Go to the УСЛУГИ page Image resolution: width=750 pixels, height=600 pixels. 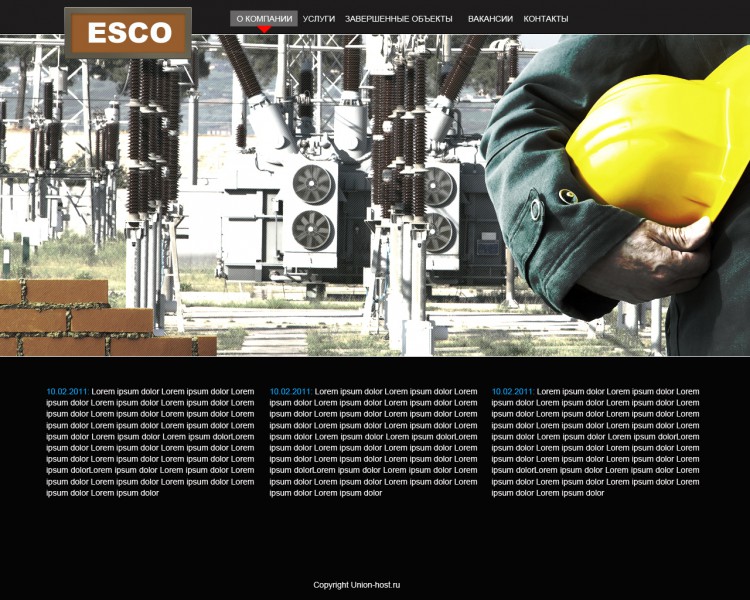coord(319,19)
